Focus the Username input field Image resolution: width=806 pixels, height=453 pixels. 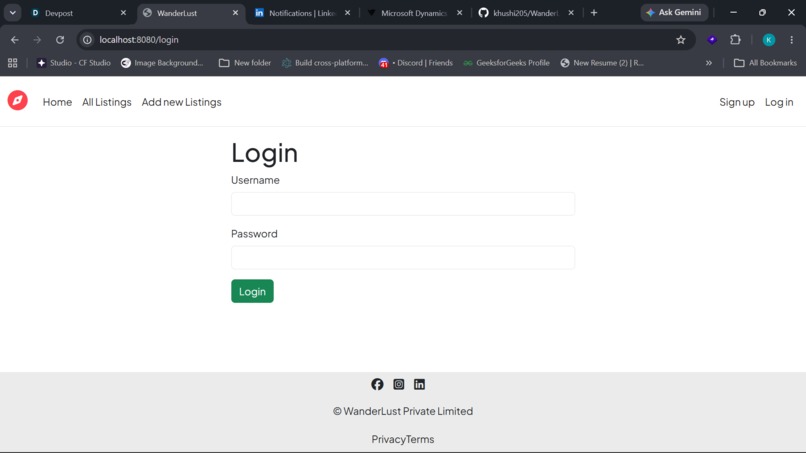click(403, 204)
